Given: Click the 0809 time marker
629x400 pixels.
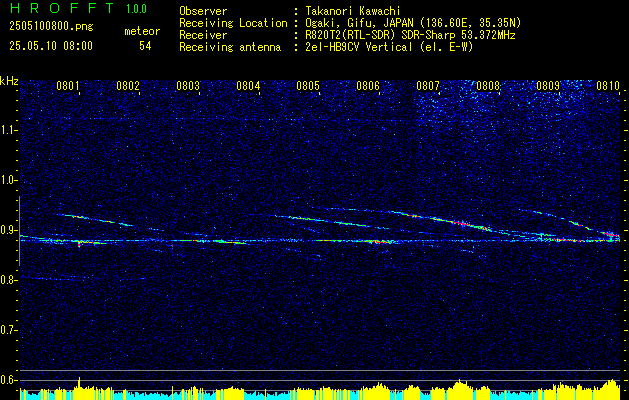Looking at the screenshot, I should pyautogui.click(x=548, y=86).
